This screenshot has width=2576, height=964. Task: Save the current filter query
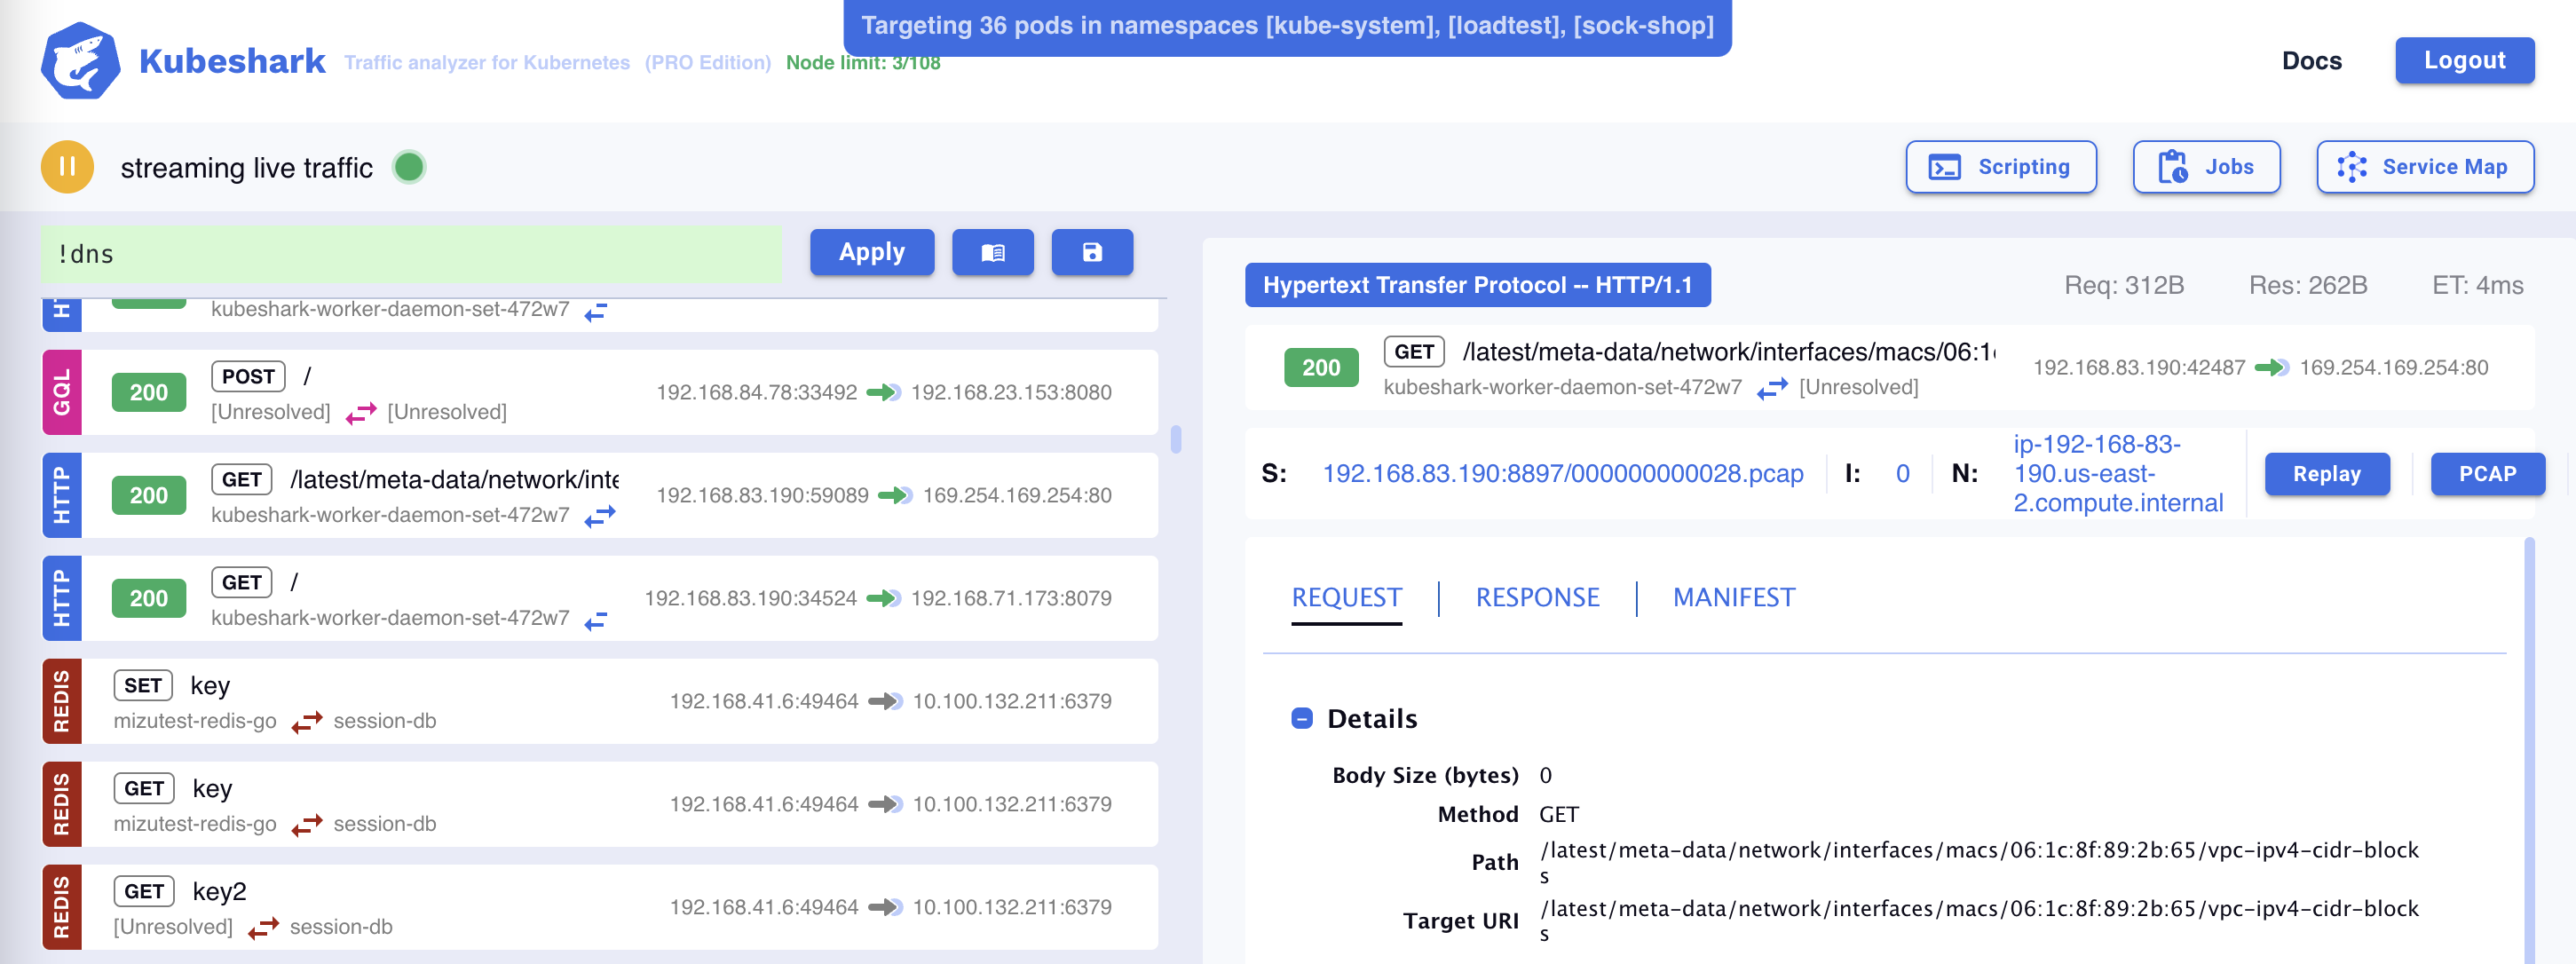1091,252
